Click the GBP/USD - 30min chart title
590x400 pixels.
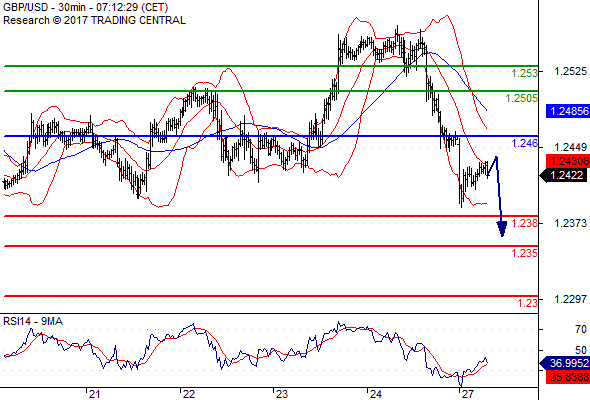tap(85, 7)
